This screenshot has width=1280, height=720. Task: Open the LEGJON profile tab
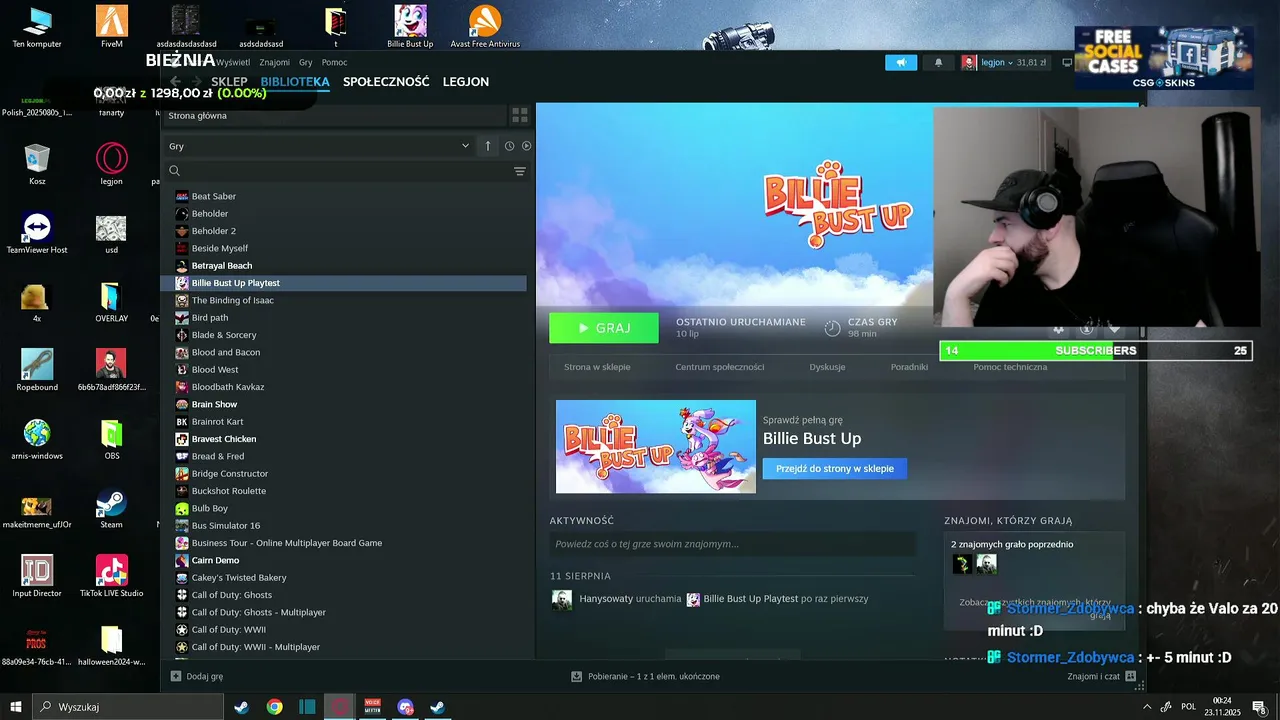[x=466, y=82]
